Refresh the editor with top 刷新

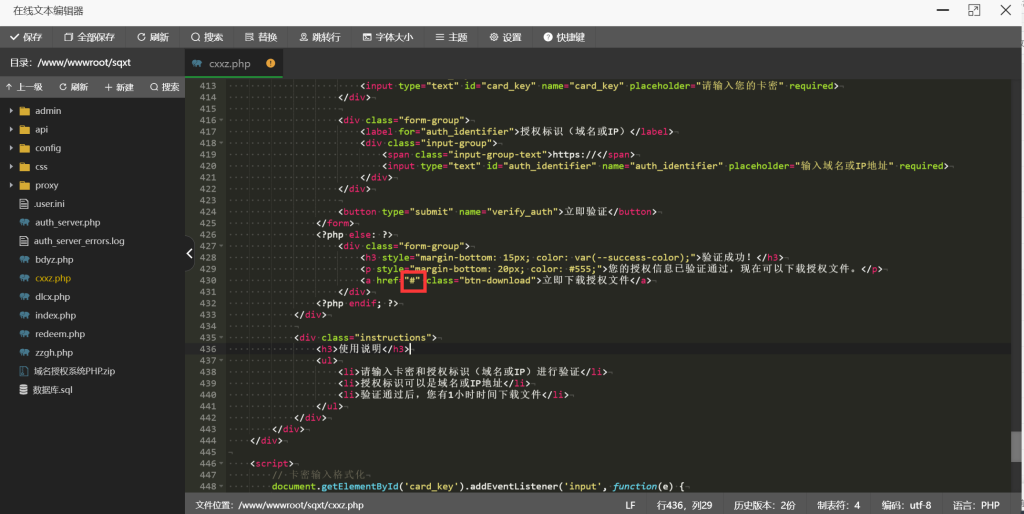coord(153,37)
